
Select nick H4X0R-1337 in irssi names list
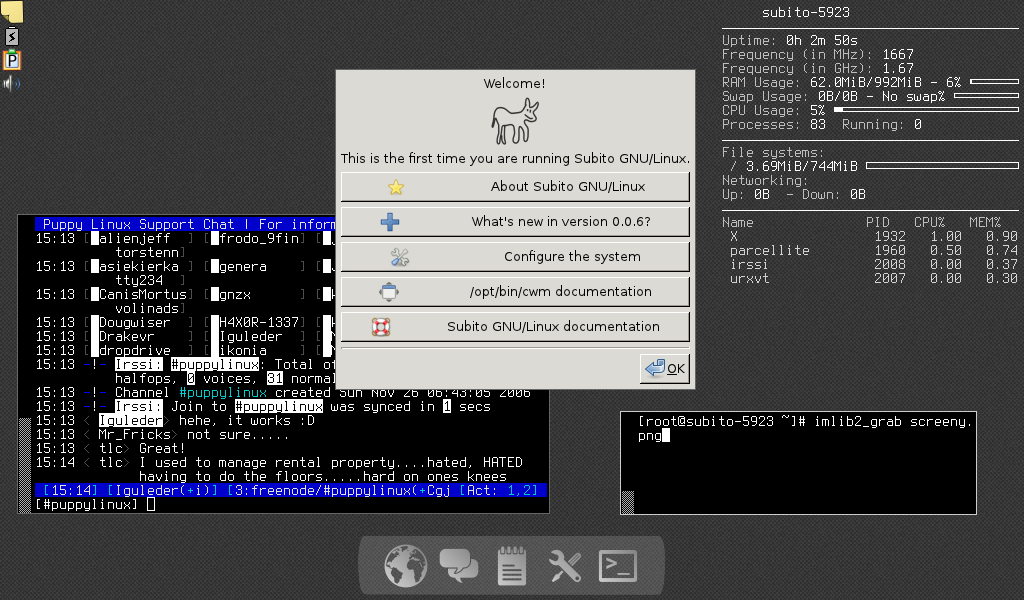[x=259, y=323]
